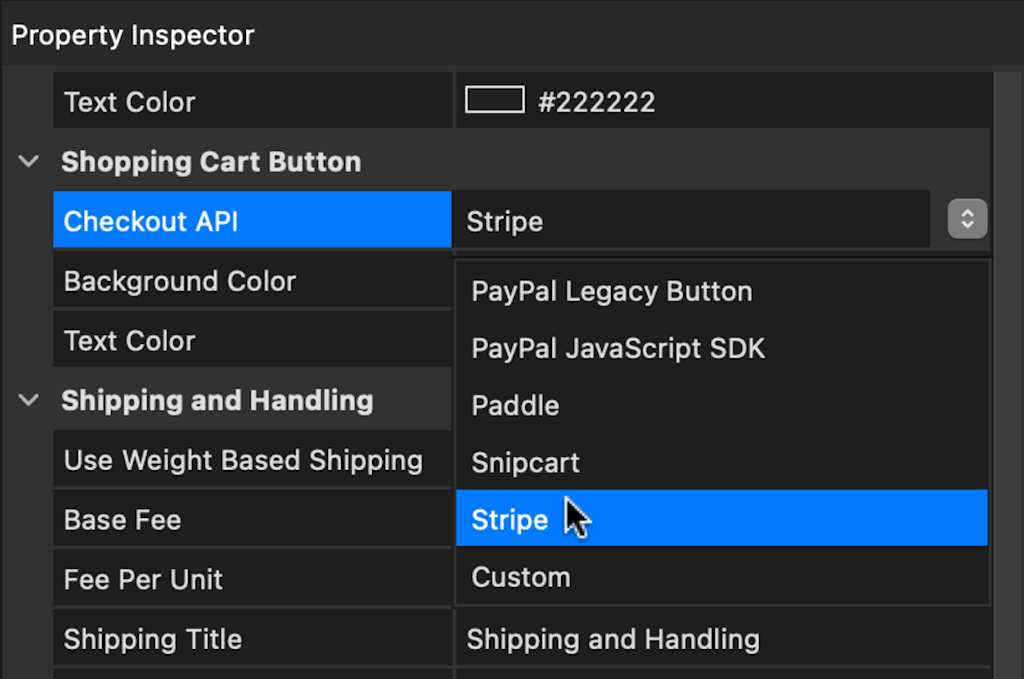
Task: Select the Fee Per Unit property
Action: pos(252,578)
